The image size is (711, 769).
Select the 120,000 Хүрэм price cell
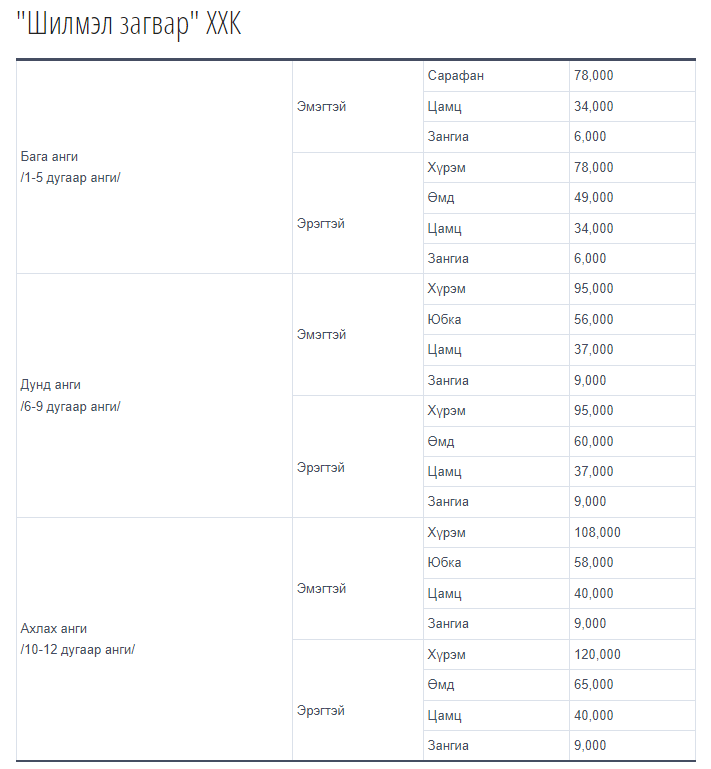coord(633,654)
